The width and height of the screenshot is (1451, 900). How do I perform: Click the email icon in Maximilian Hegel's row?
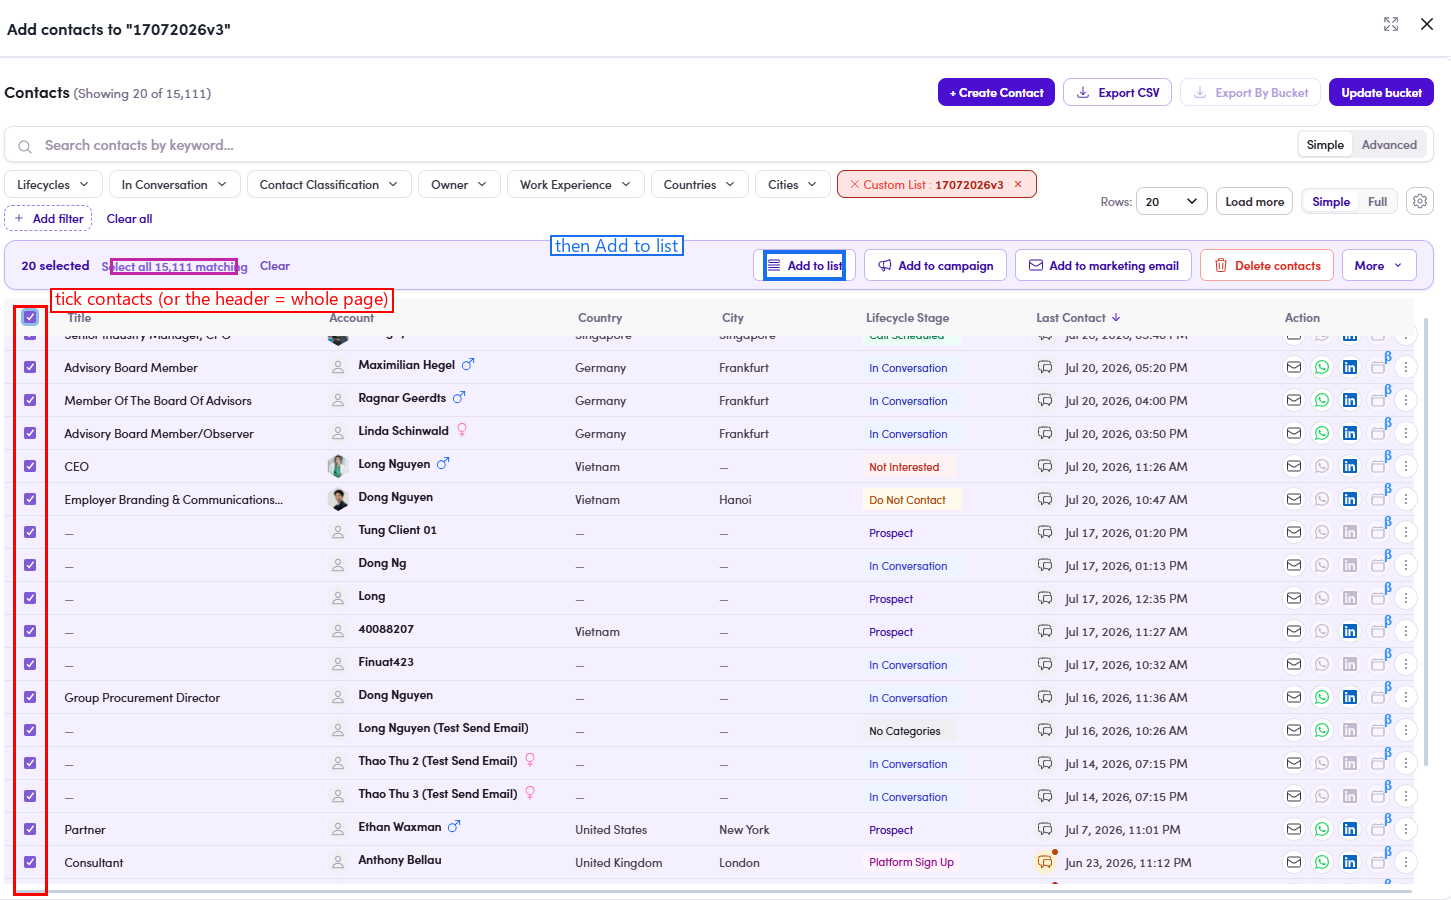coord(1294,367)
